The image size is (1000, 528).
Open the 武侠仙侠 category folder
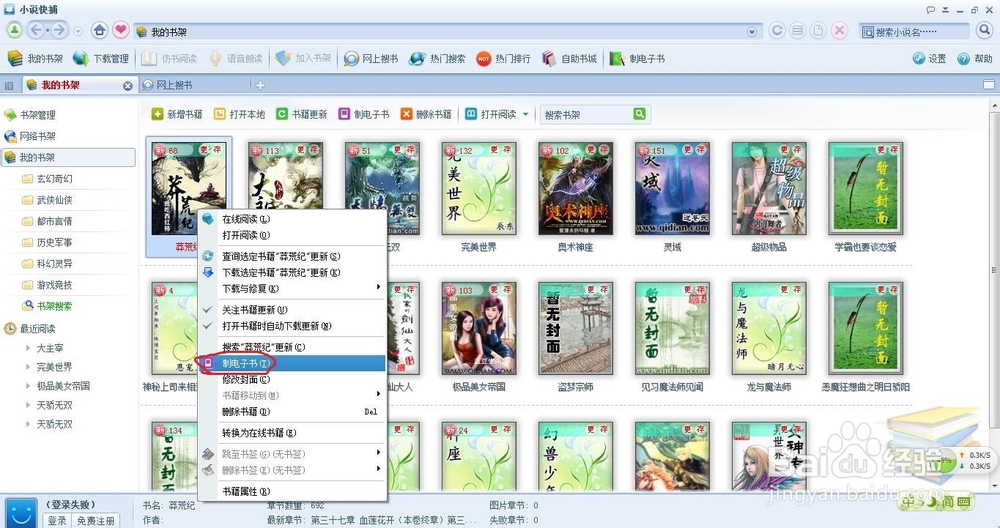(47, 200)
